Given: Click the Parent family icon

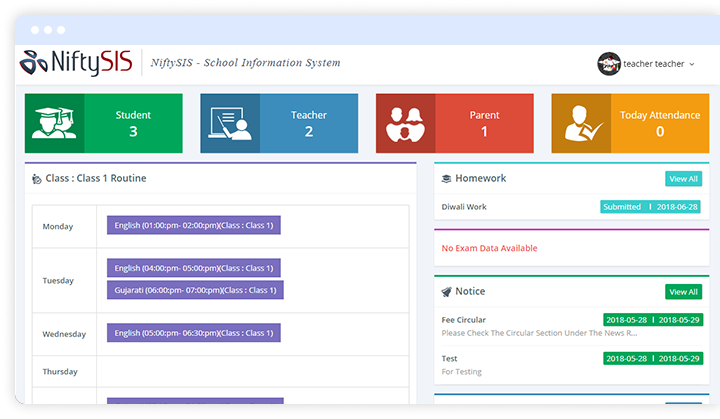Looking at the screenshot, I should (405, 123).
